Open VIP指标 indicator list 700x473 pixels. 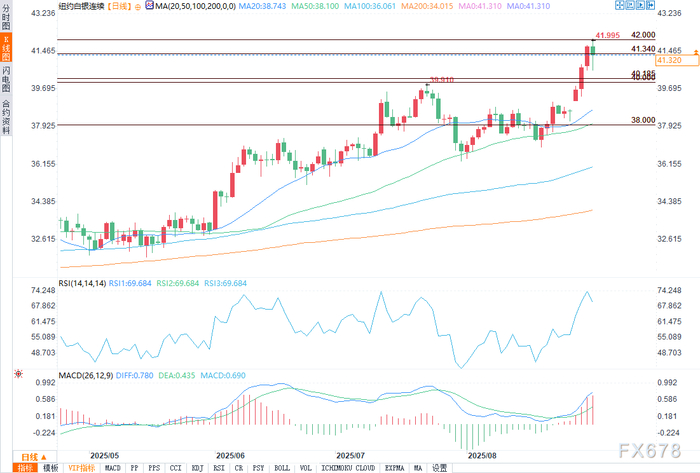coord(82,468)
